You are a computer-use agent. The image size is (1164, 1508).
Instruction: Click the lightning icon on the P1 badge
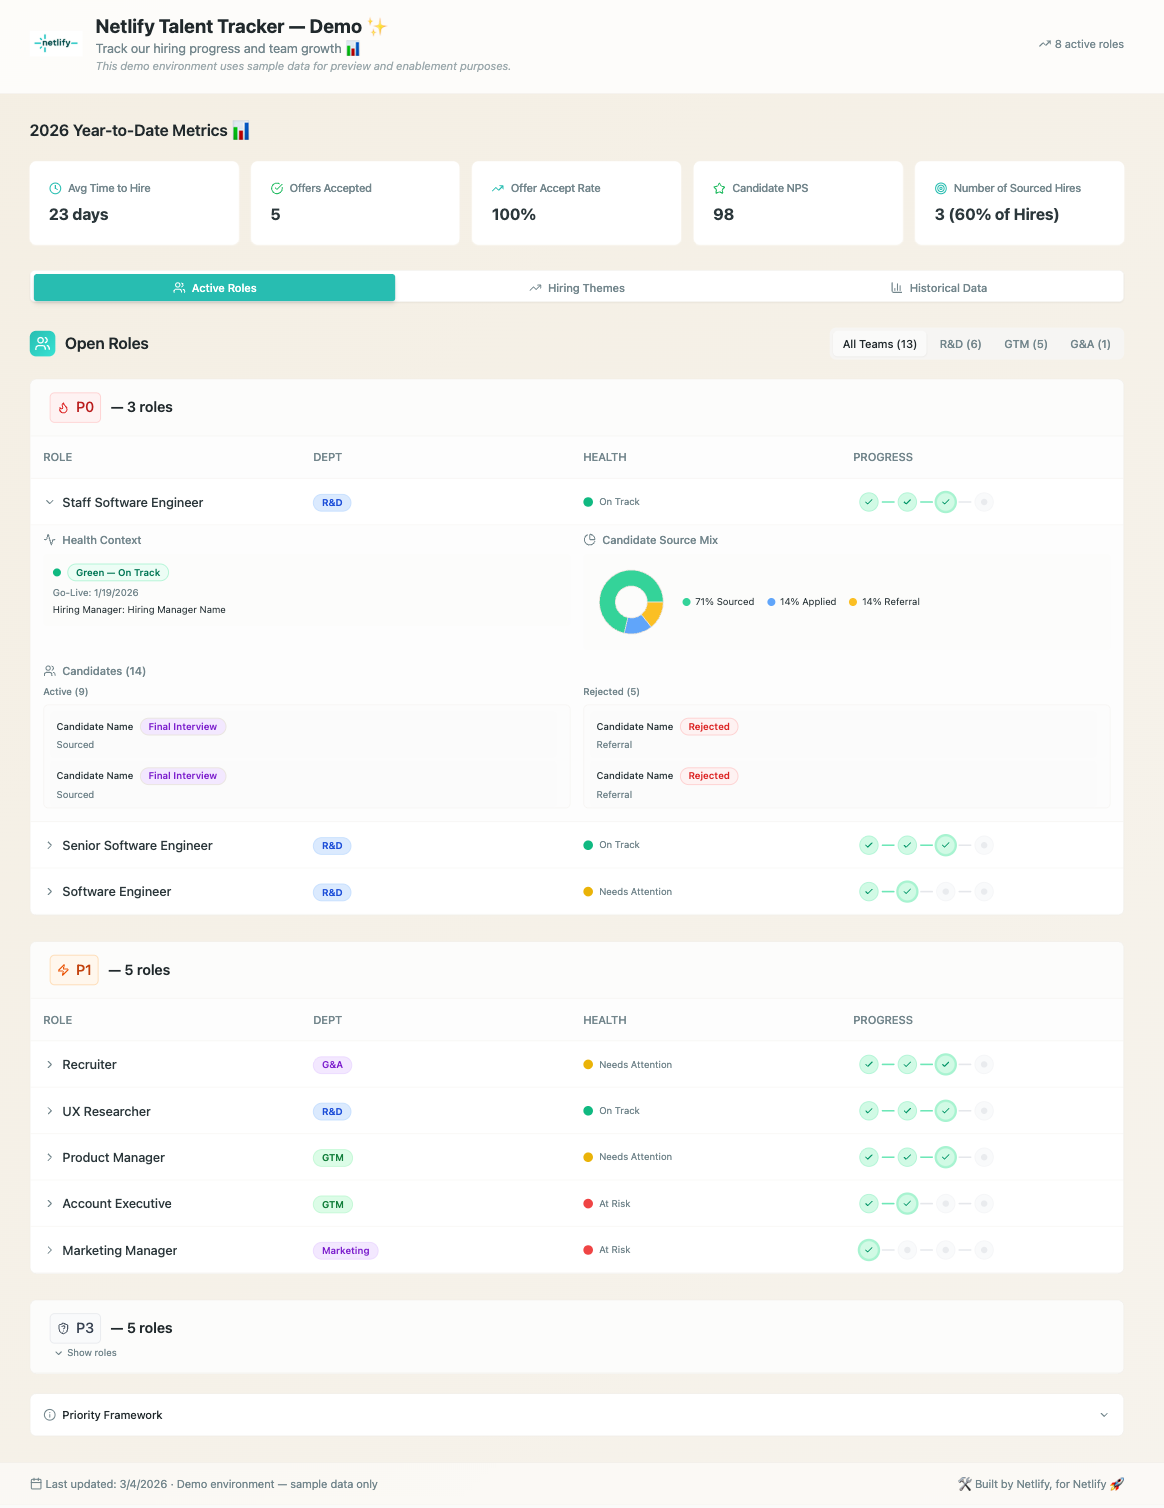click(x=62, y=970)
